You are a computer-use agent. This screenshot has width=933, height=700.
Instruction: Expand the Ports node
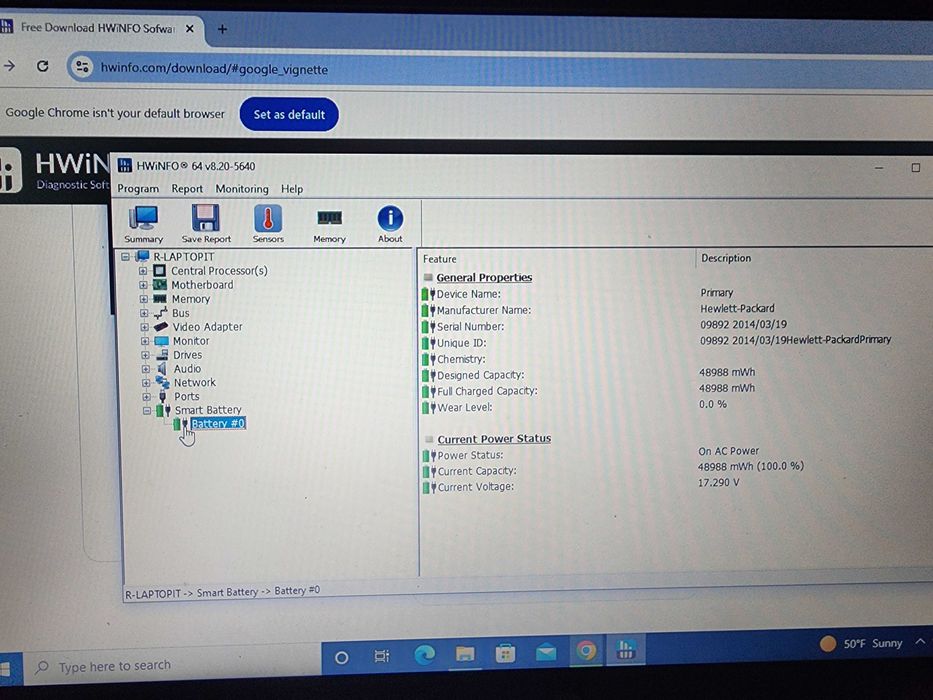(146, 396)
